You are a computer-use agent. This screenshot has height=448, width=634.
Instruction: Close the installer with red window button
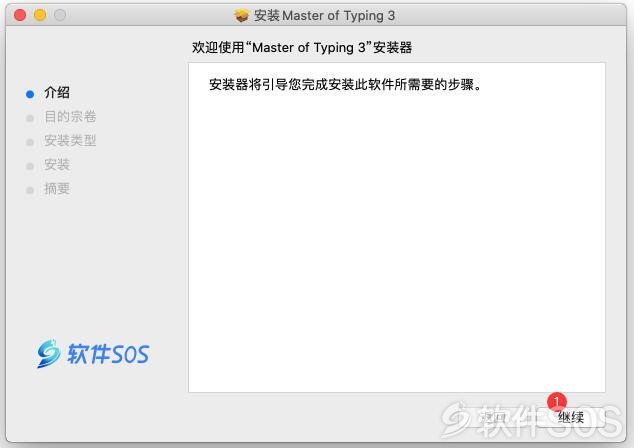20,15
